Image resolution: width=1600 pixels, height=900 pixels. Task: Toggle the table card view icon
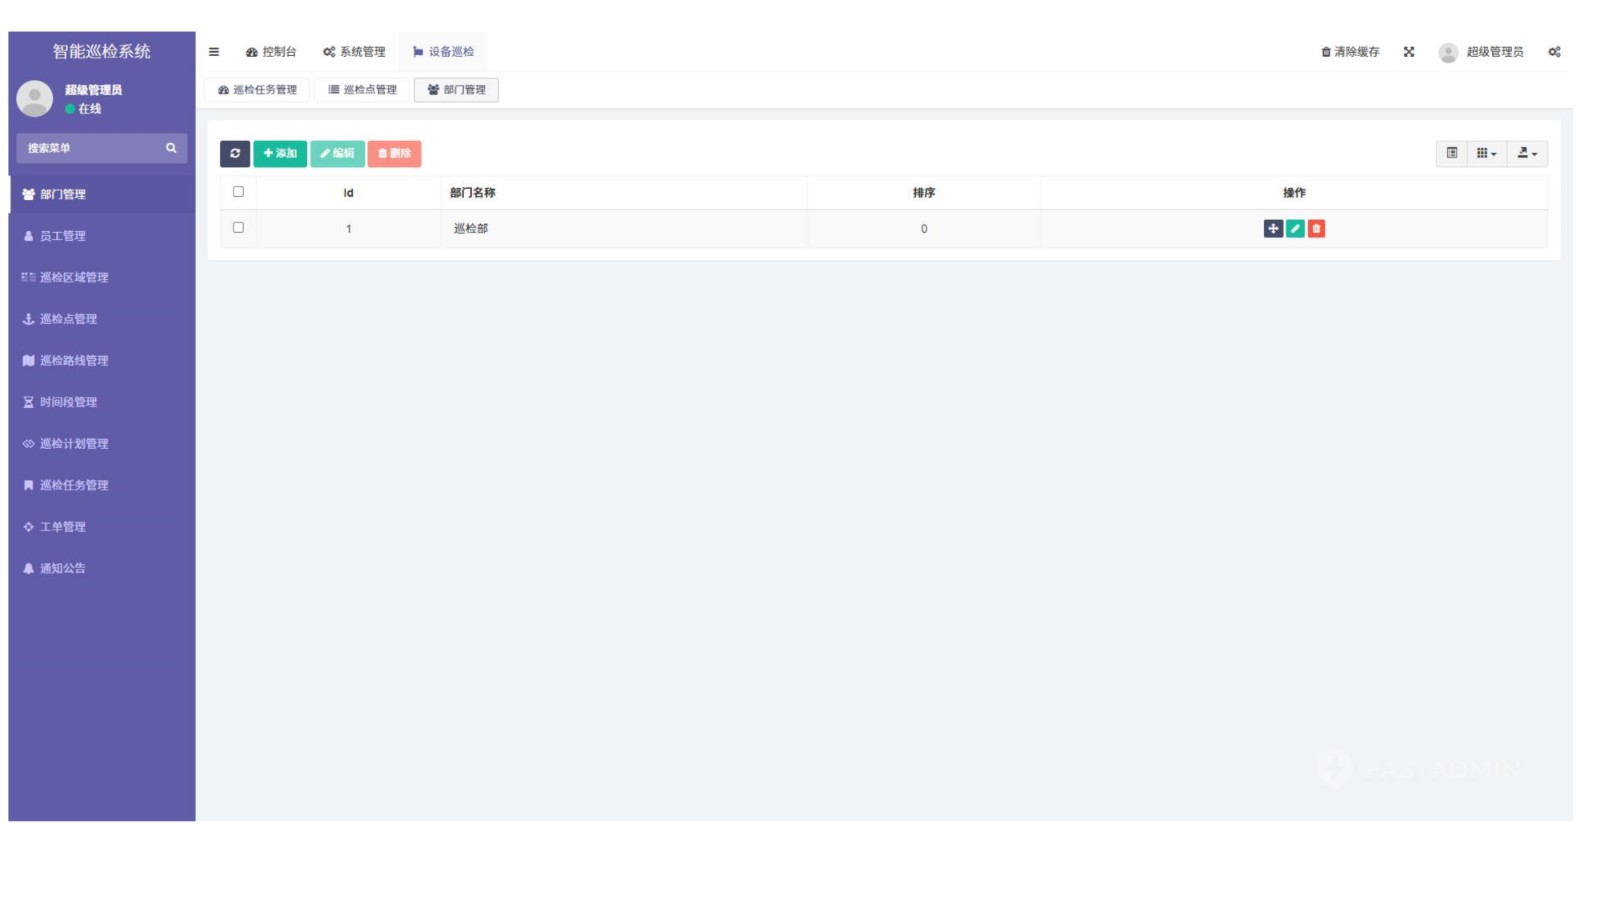click(x=1452, y=153)
